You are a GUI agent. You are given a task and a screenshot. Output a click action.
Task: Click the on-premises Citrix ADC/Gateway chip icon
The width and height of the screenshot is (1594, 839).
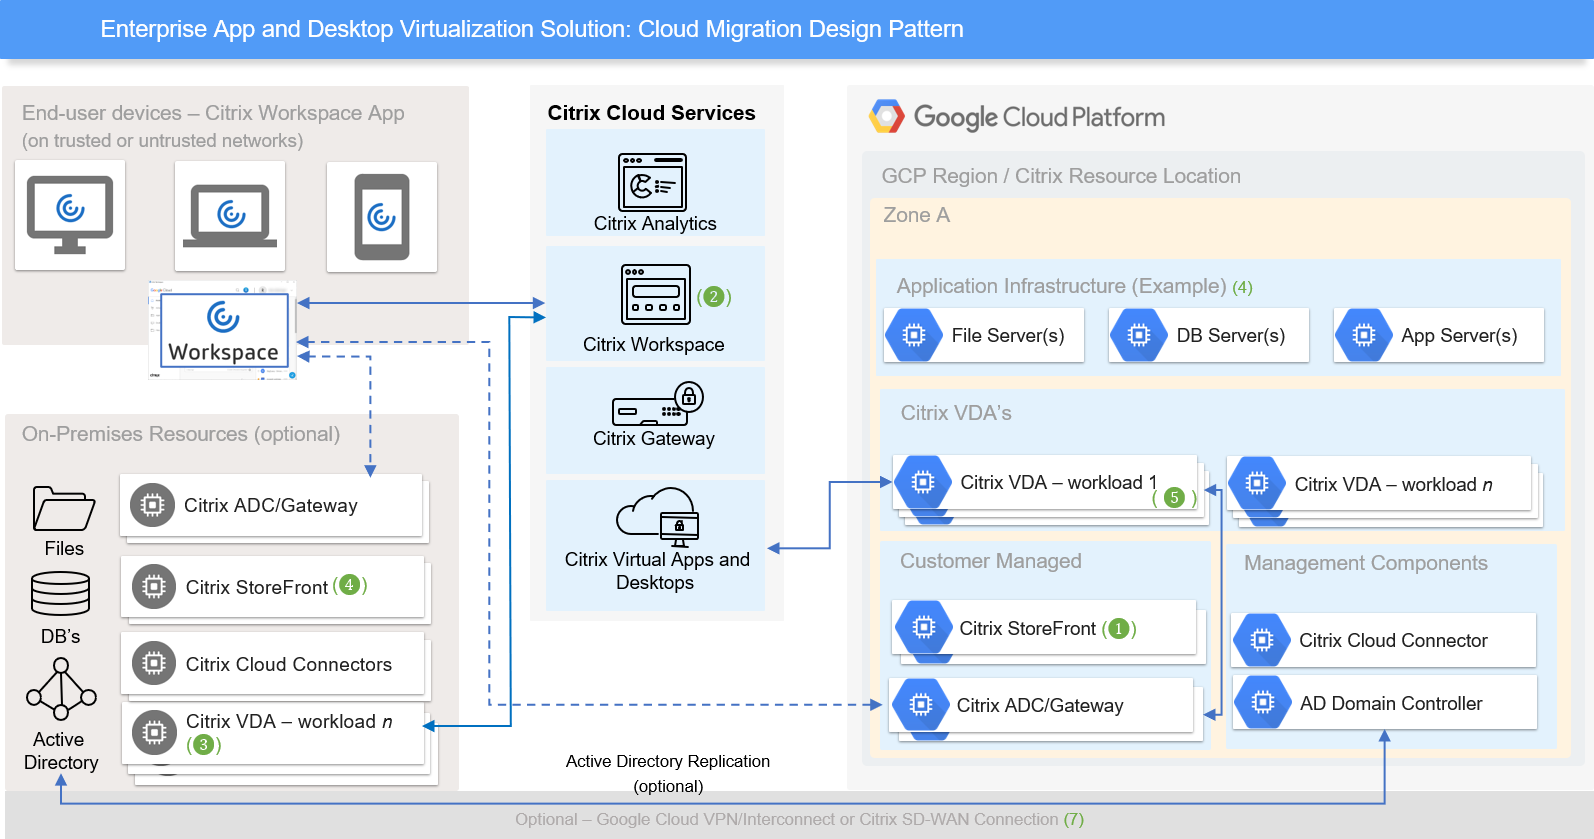(152, 505)
